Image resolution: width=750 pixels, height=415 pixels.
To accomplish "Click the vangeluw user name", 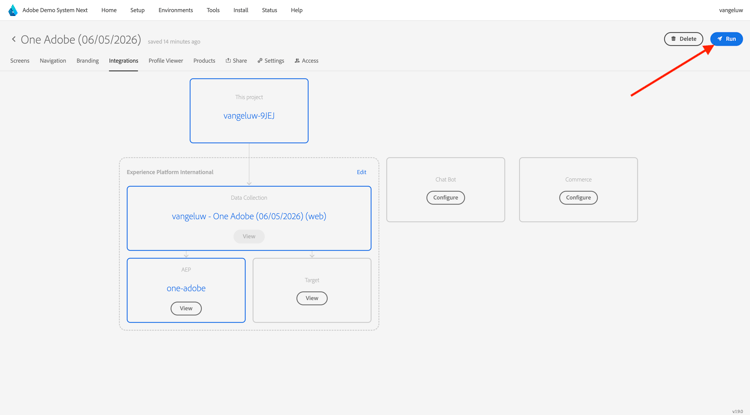I will [x=730, y=10].
